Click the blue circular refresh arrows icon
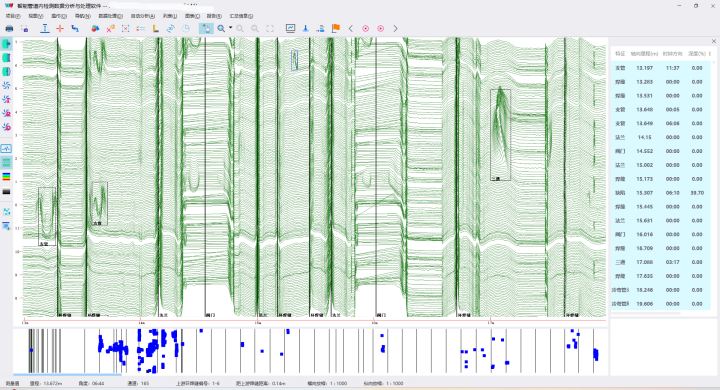This screenshot has height=390, width=720. point(171,28)
